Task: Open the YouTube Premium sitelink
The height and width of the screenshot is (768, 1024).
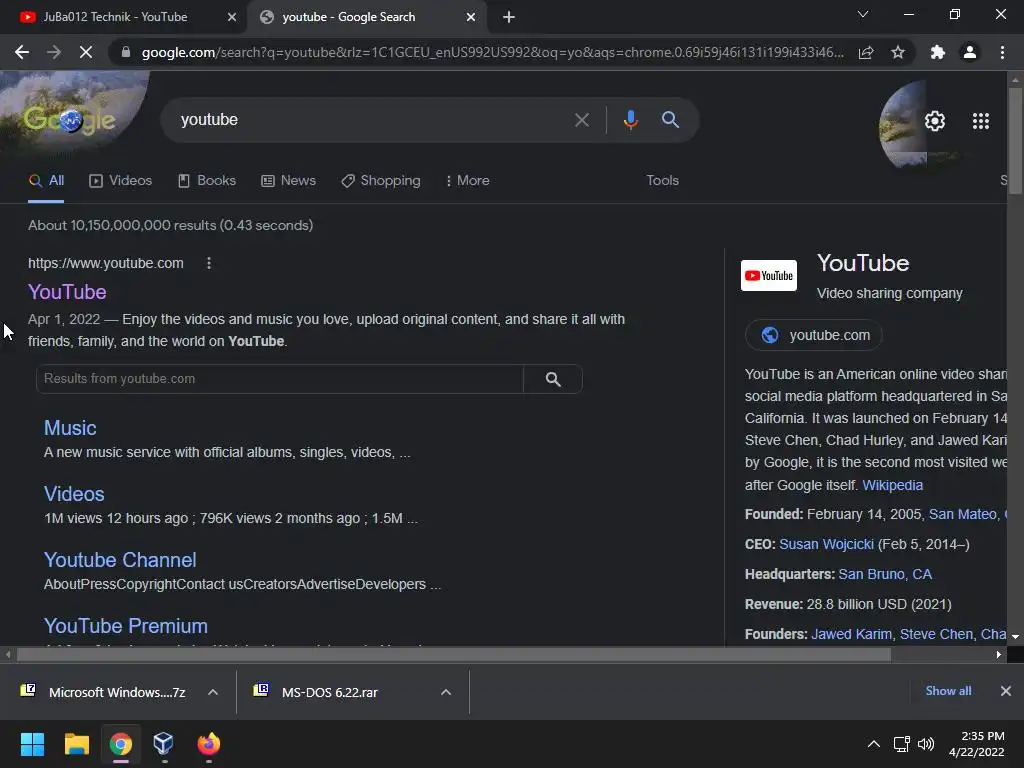Action: pyautogui.click(x=125, y=626)
